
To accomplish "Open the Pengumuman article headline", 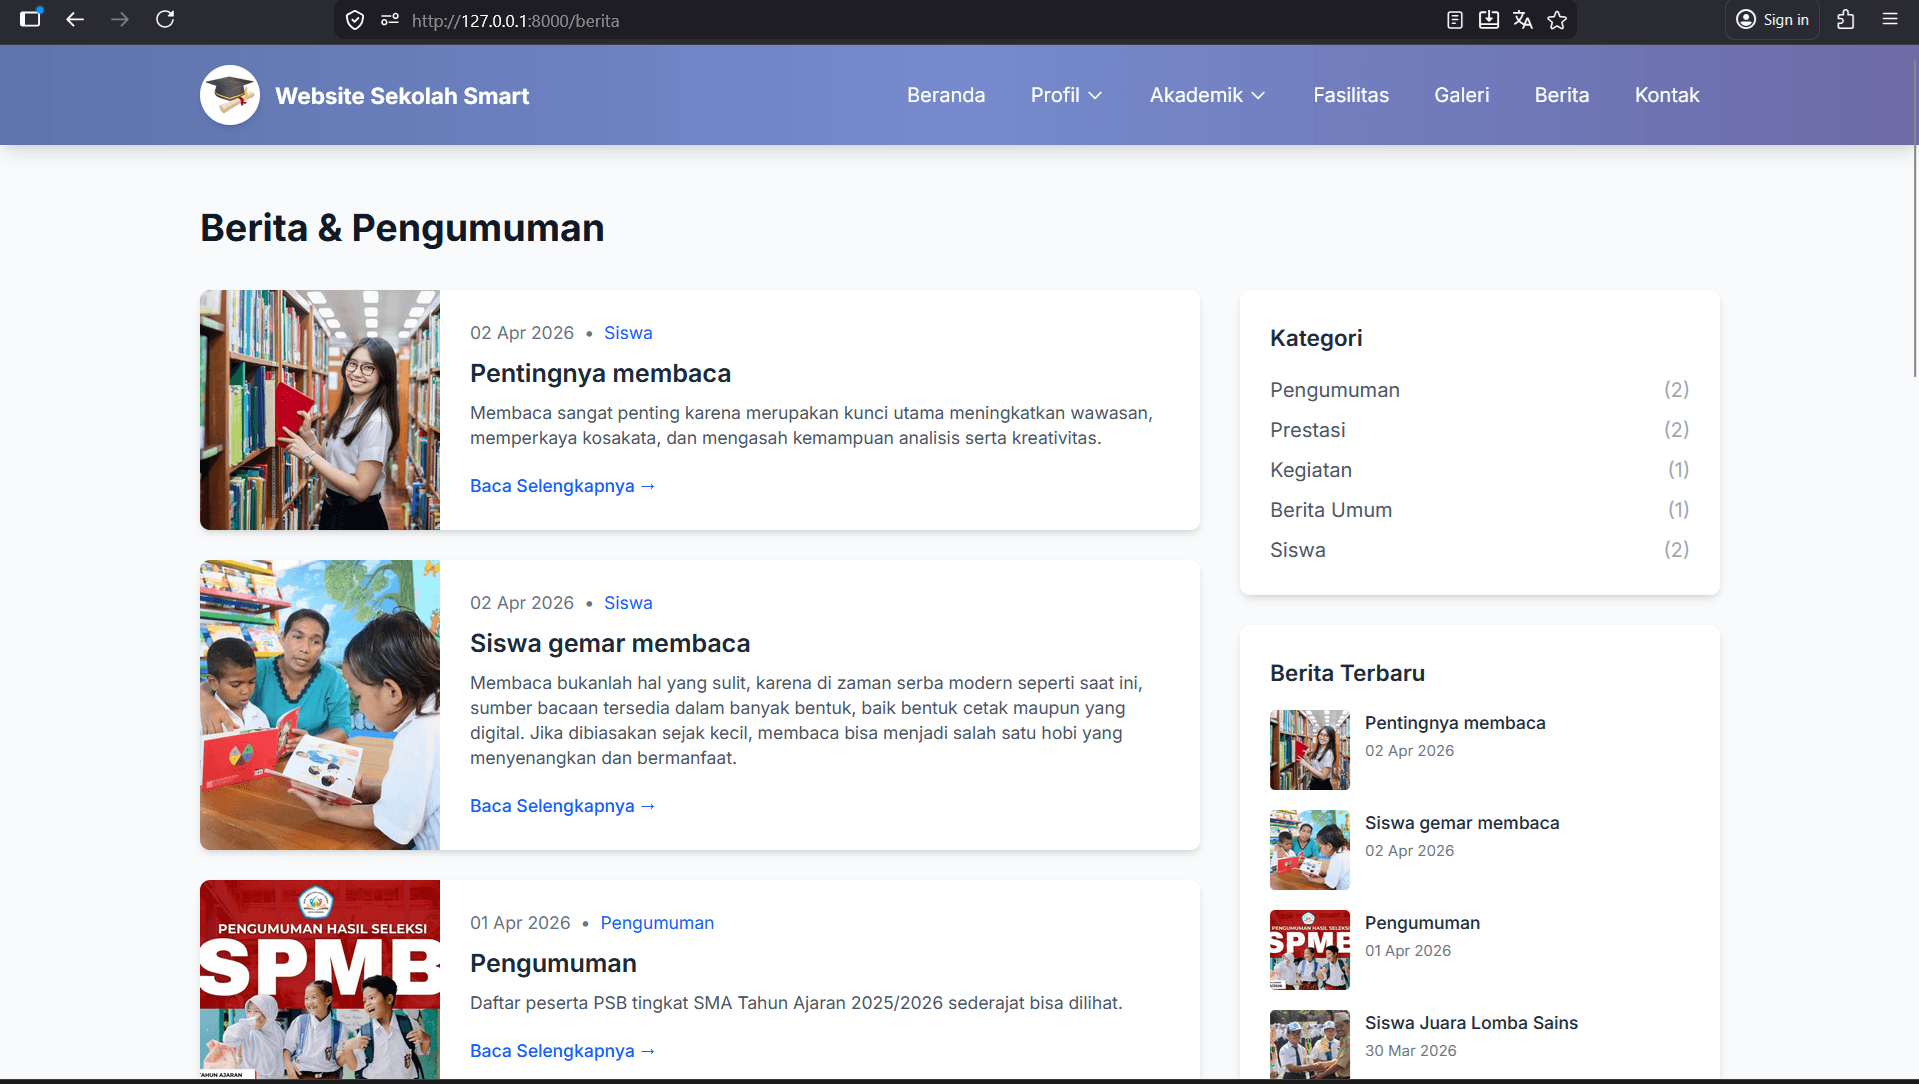I will tap(553, 963).
